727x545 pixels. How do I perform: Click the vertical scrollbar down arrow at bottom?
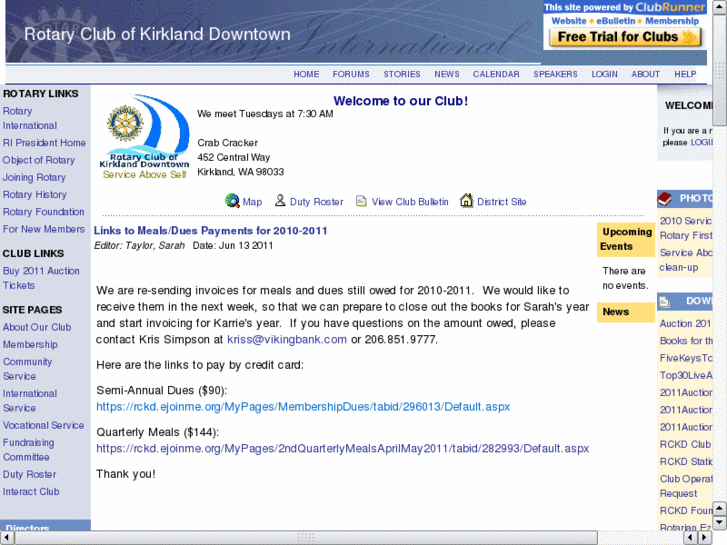pos(719,523)
